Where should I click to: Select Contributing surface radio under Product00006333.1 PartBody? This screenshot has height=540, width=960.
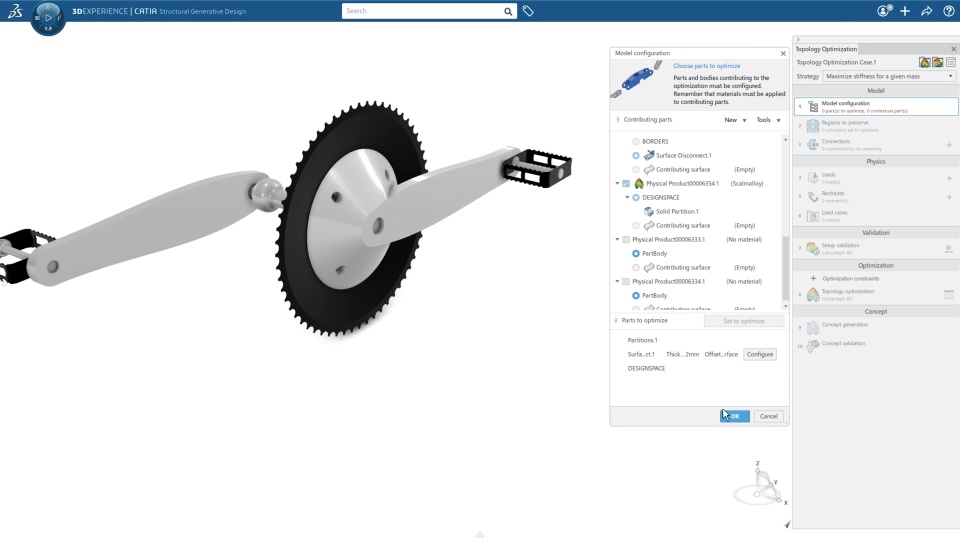(636, 268)
